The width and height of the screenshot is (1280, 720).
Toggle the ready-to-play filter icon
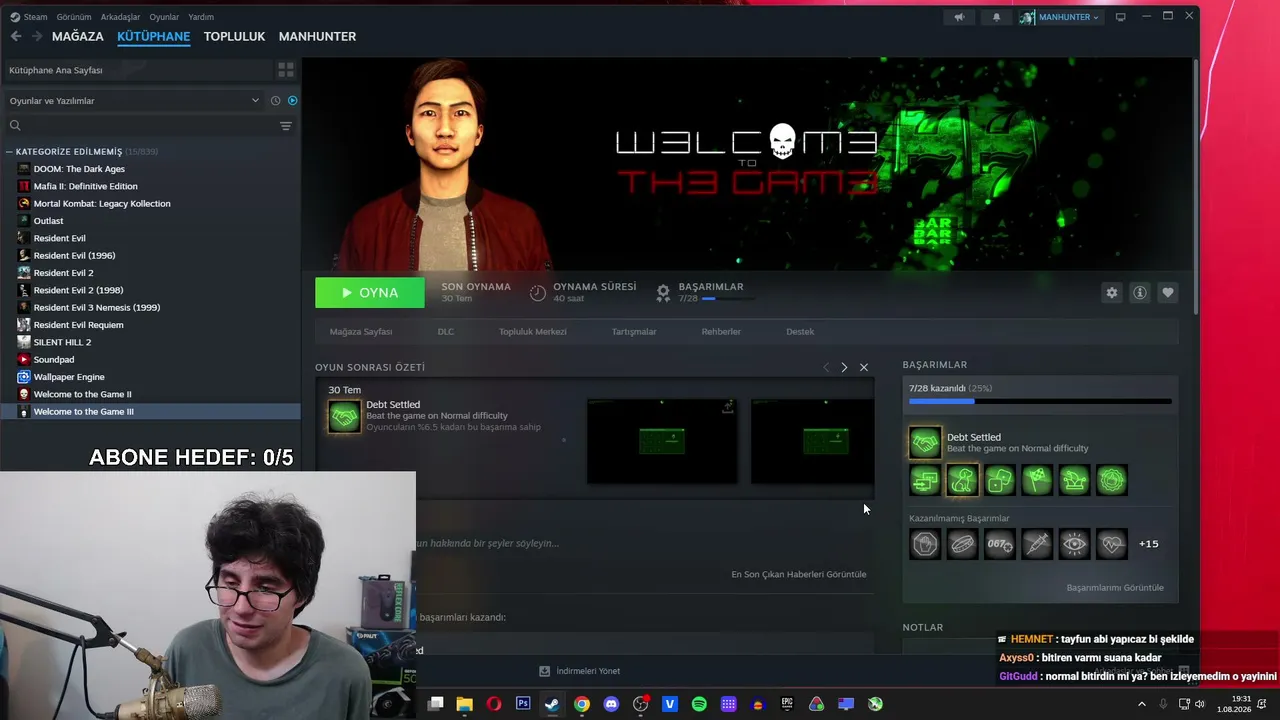pos(292,101)
